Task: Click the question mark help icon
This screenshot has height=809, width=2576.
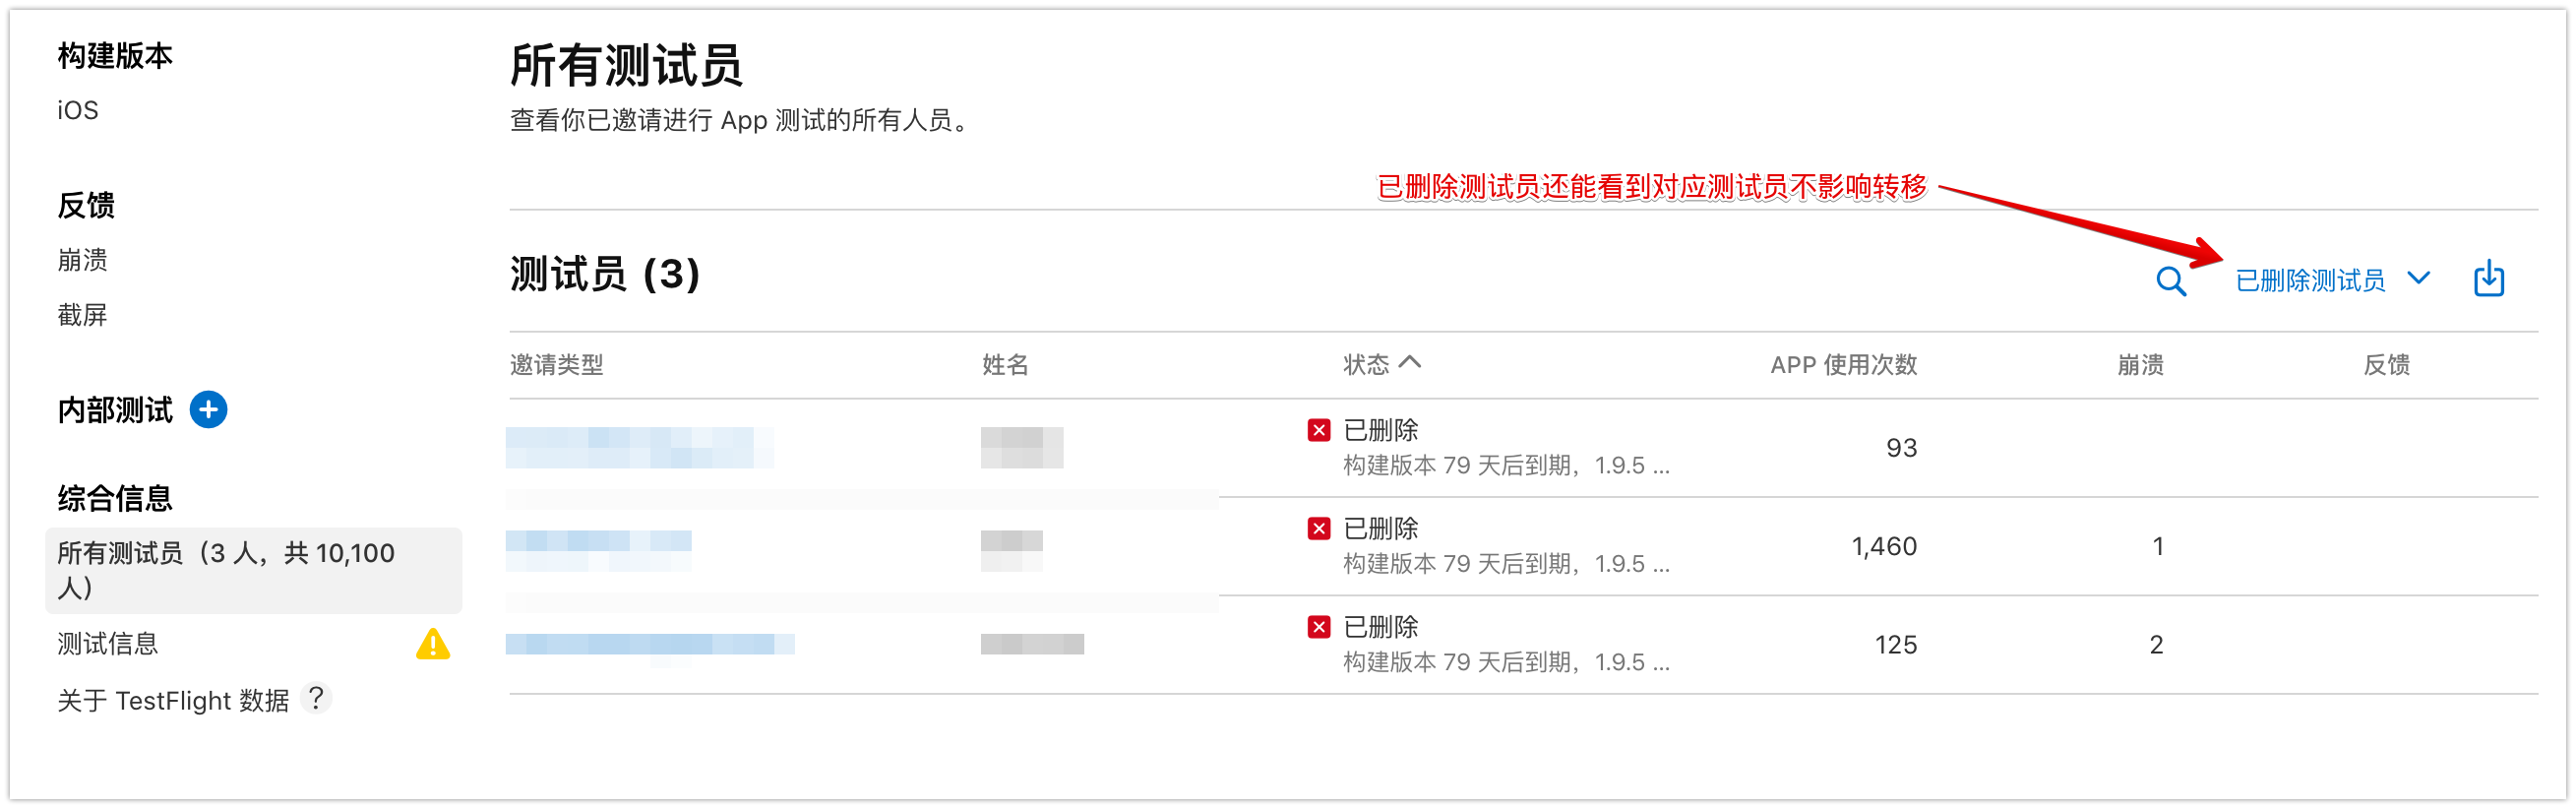Action: coord(316,698)
